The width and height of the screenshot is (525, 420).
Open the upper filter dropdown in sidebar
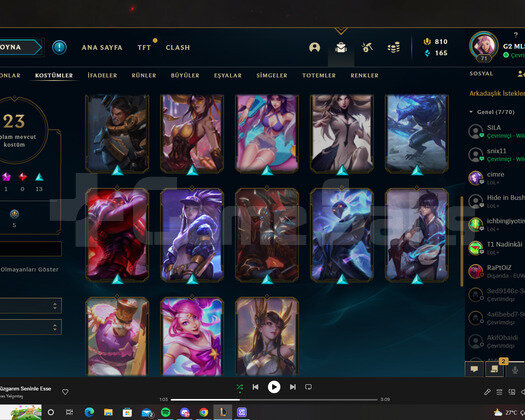(x=30, y=306)
